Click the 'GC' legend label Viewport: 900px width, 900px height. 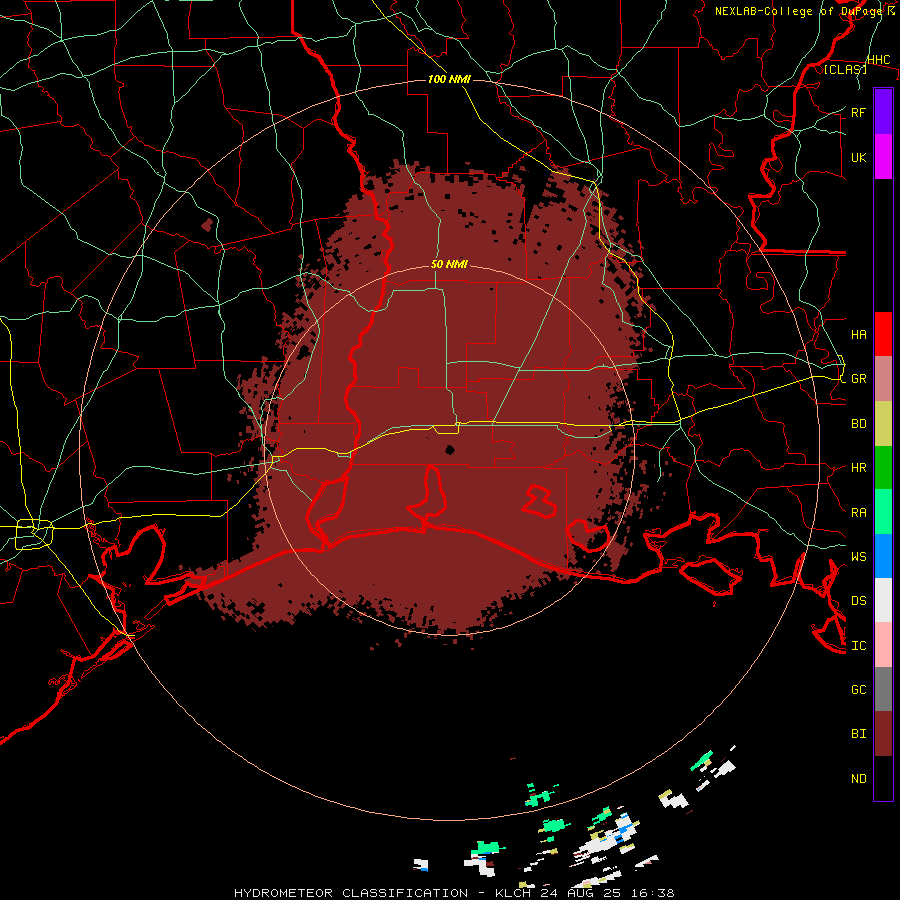point(858,689)
